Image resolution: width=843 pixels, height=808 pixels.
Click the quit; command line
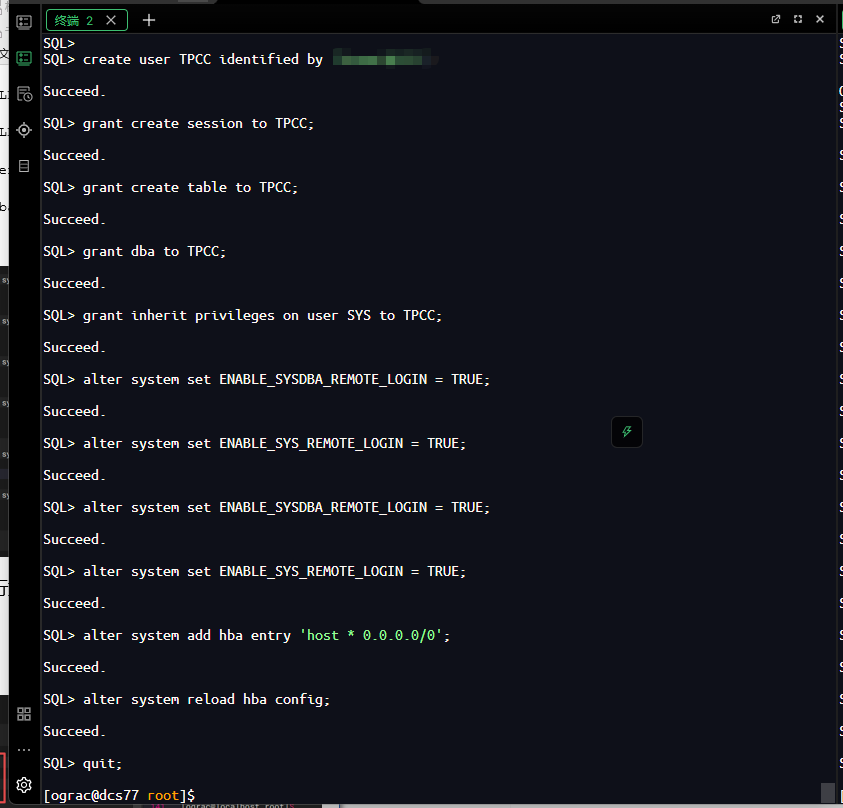click(x=83, y=763)
